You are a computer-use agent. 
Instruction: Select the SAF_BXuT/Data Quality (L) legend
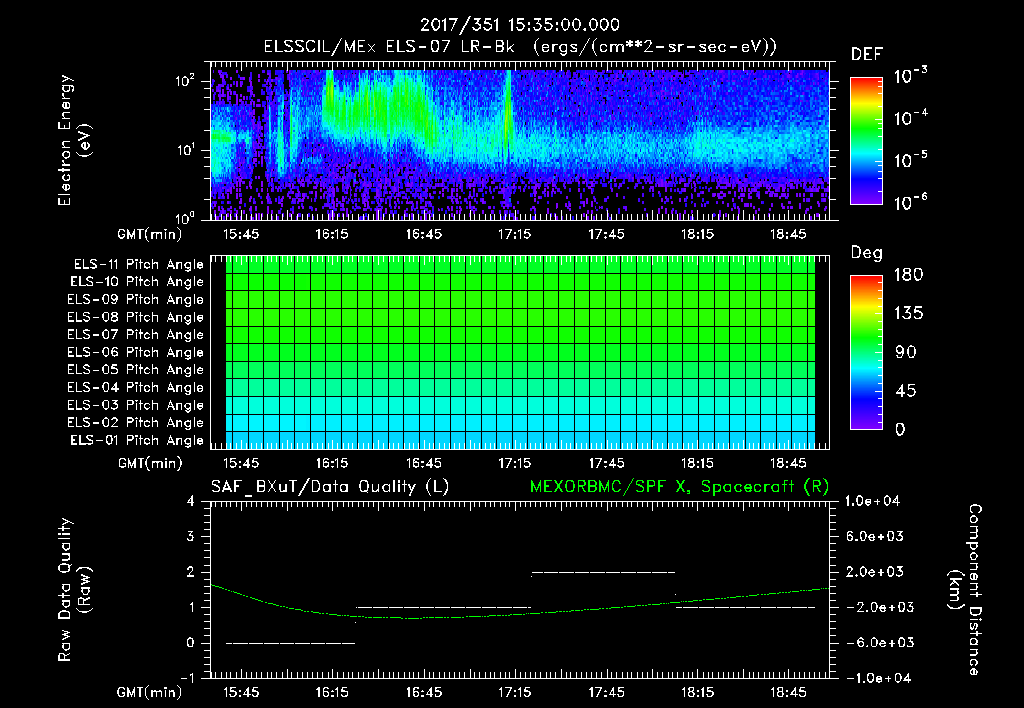[330, 487]
